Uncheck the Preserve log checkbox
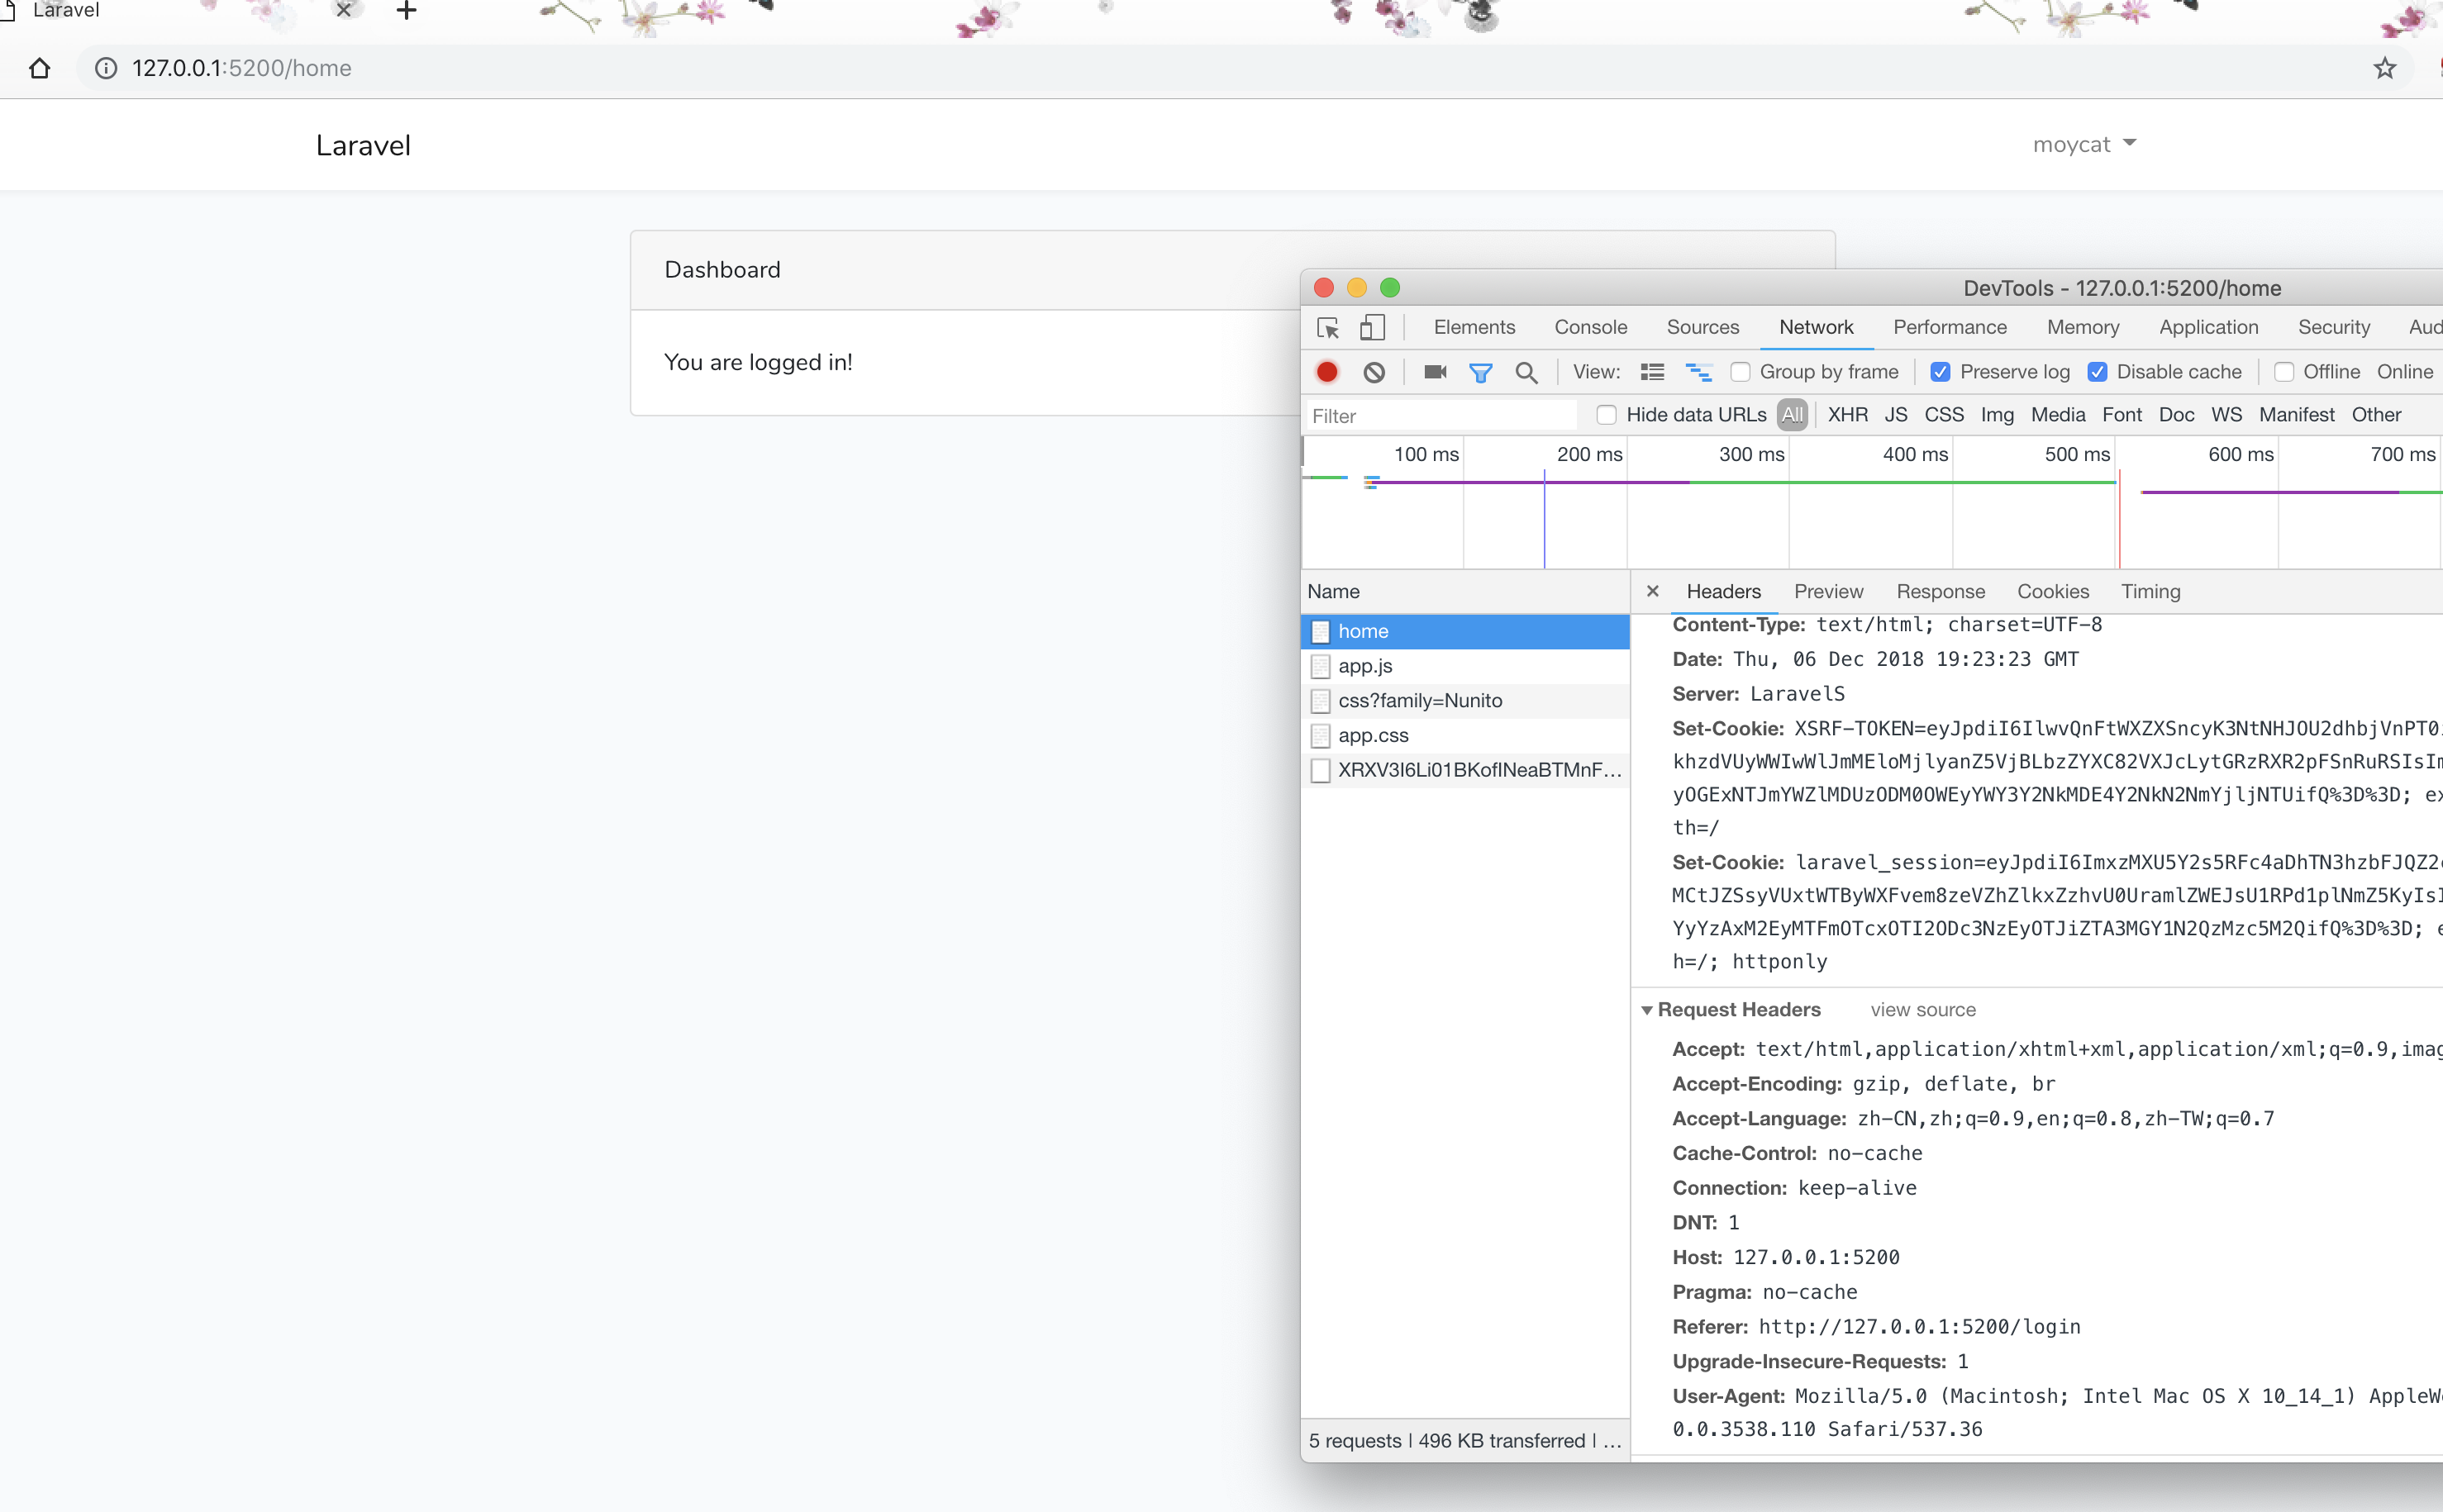This screenshot has height=1512, width=2443. coord(1940,372)
